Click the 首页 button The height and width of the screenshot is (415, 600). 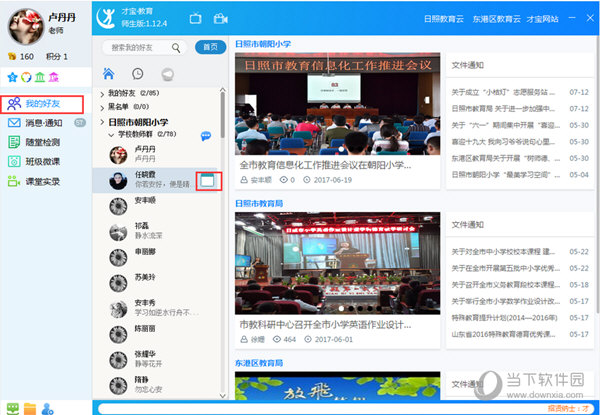coord(210,47)
